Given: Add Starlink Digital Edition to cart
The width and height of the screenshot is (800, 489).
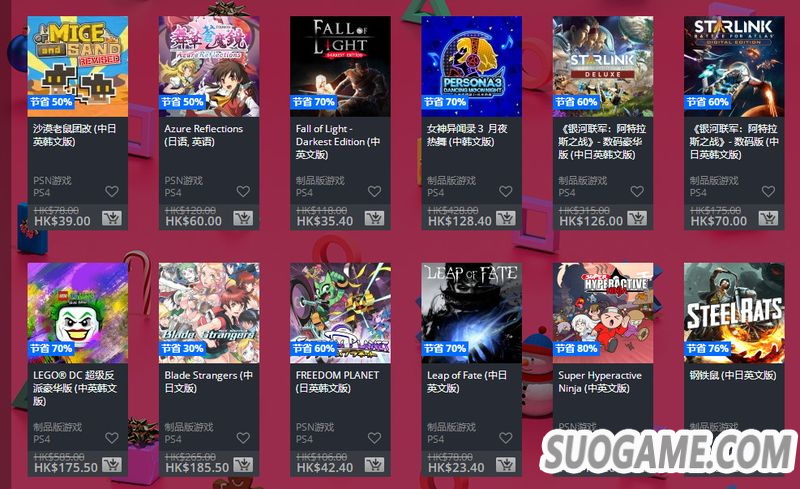Looking at the screenshot, I should 768,218.
